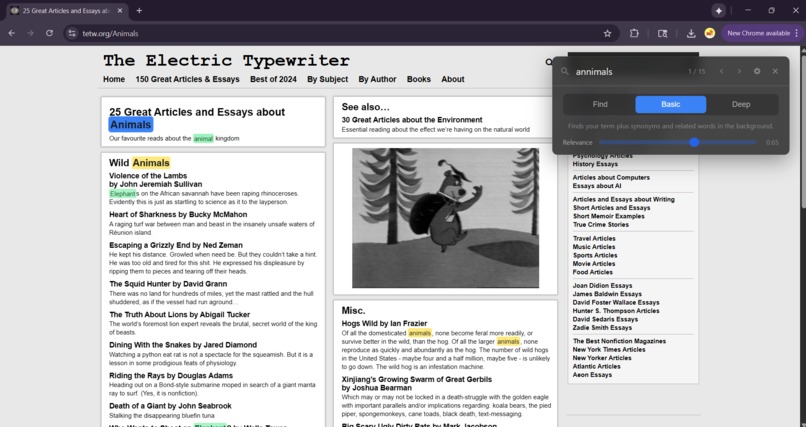The image size is (806, 427).
Task: Open a new browser tab
Action: coord(139,10)
